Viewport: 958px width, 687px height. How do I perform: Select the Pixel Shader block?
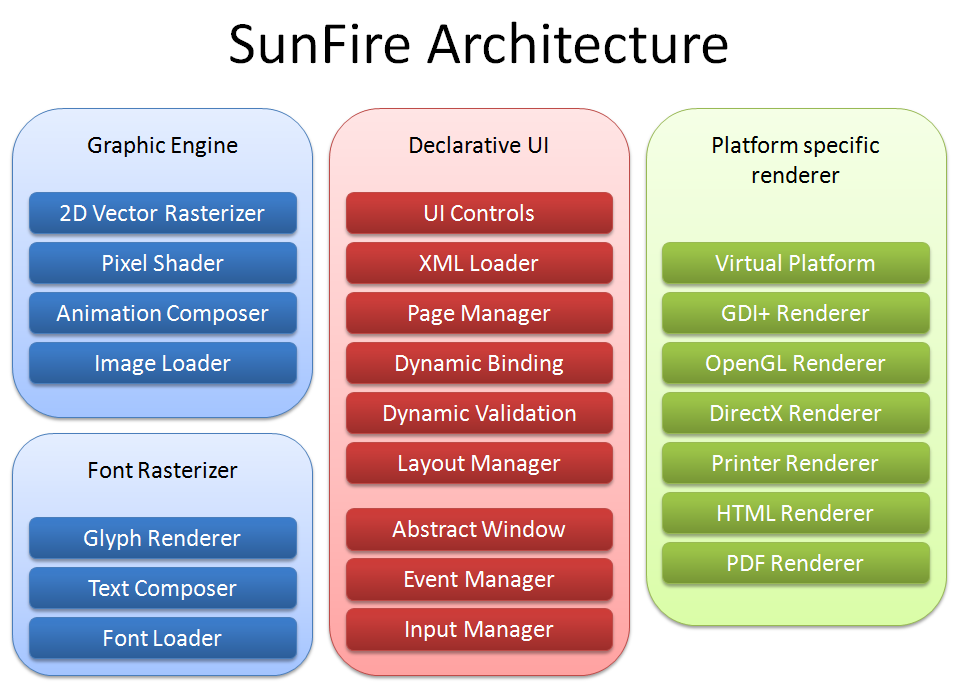click(x=163, y=263)
